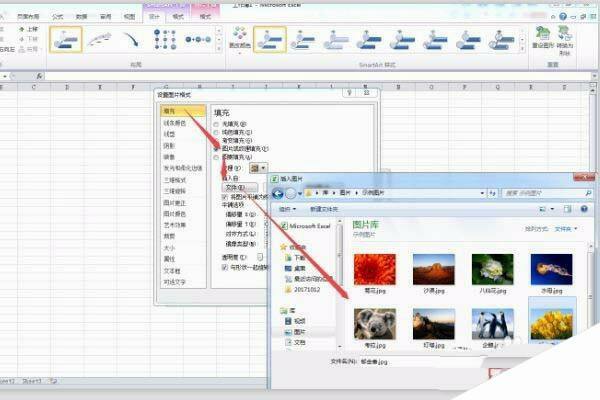Select Picture Color (图片颜色) category
Viewport: 600px width, 400px height.
pyautogui.click(x=175, y=214)
